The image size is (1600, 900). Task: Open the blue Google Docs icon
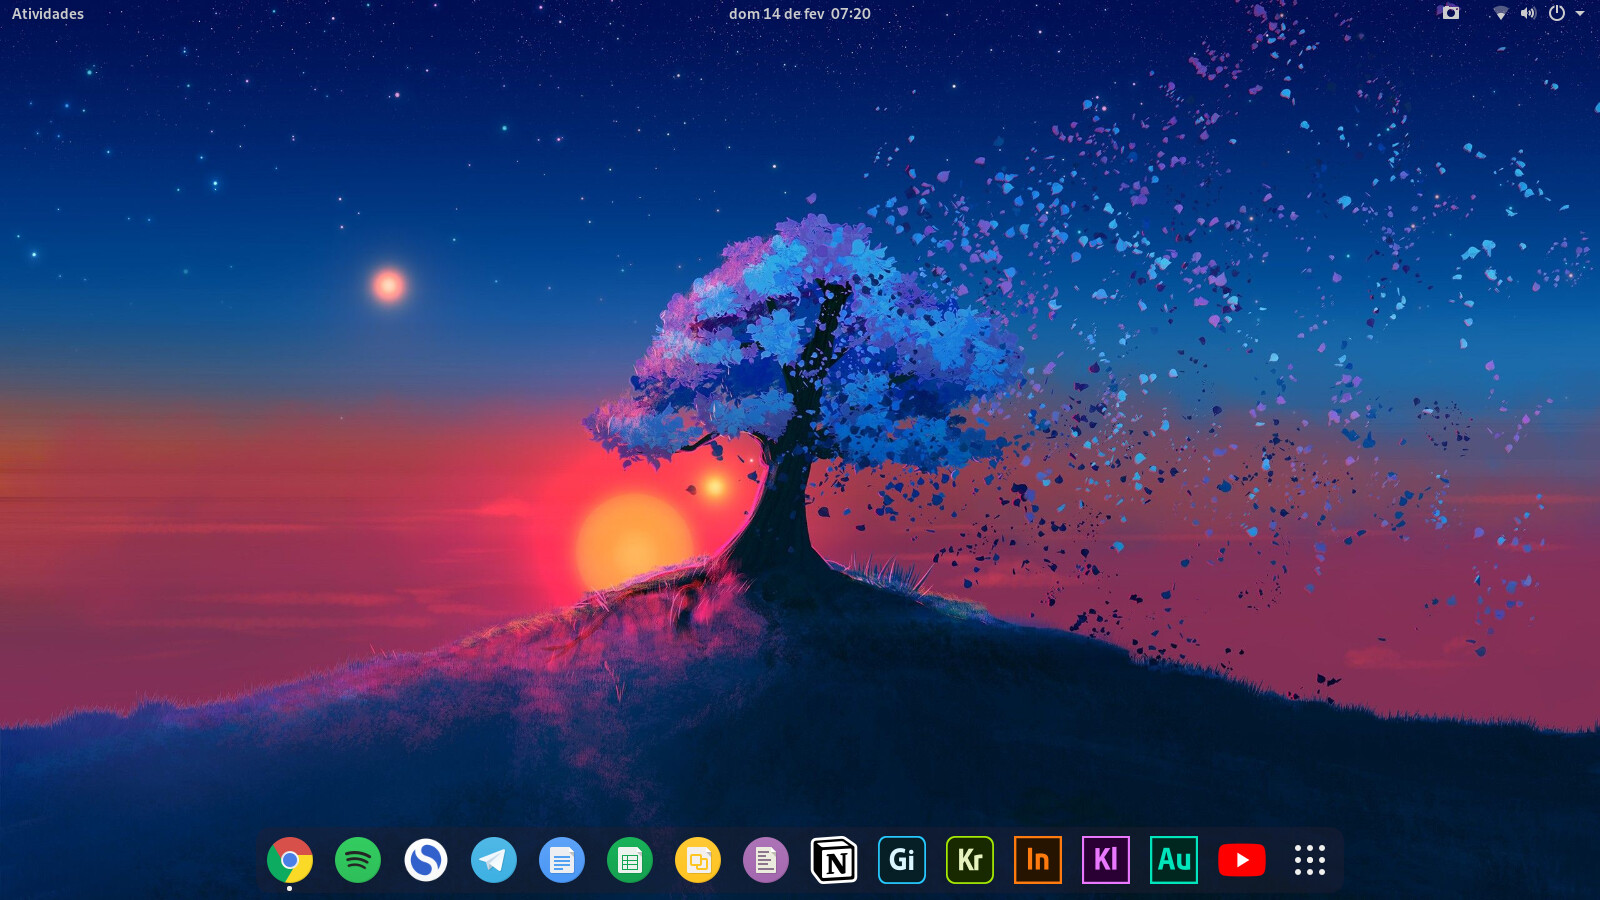click(x=562, y=860)
